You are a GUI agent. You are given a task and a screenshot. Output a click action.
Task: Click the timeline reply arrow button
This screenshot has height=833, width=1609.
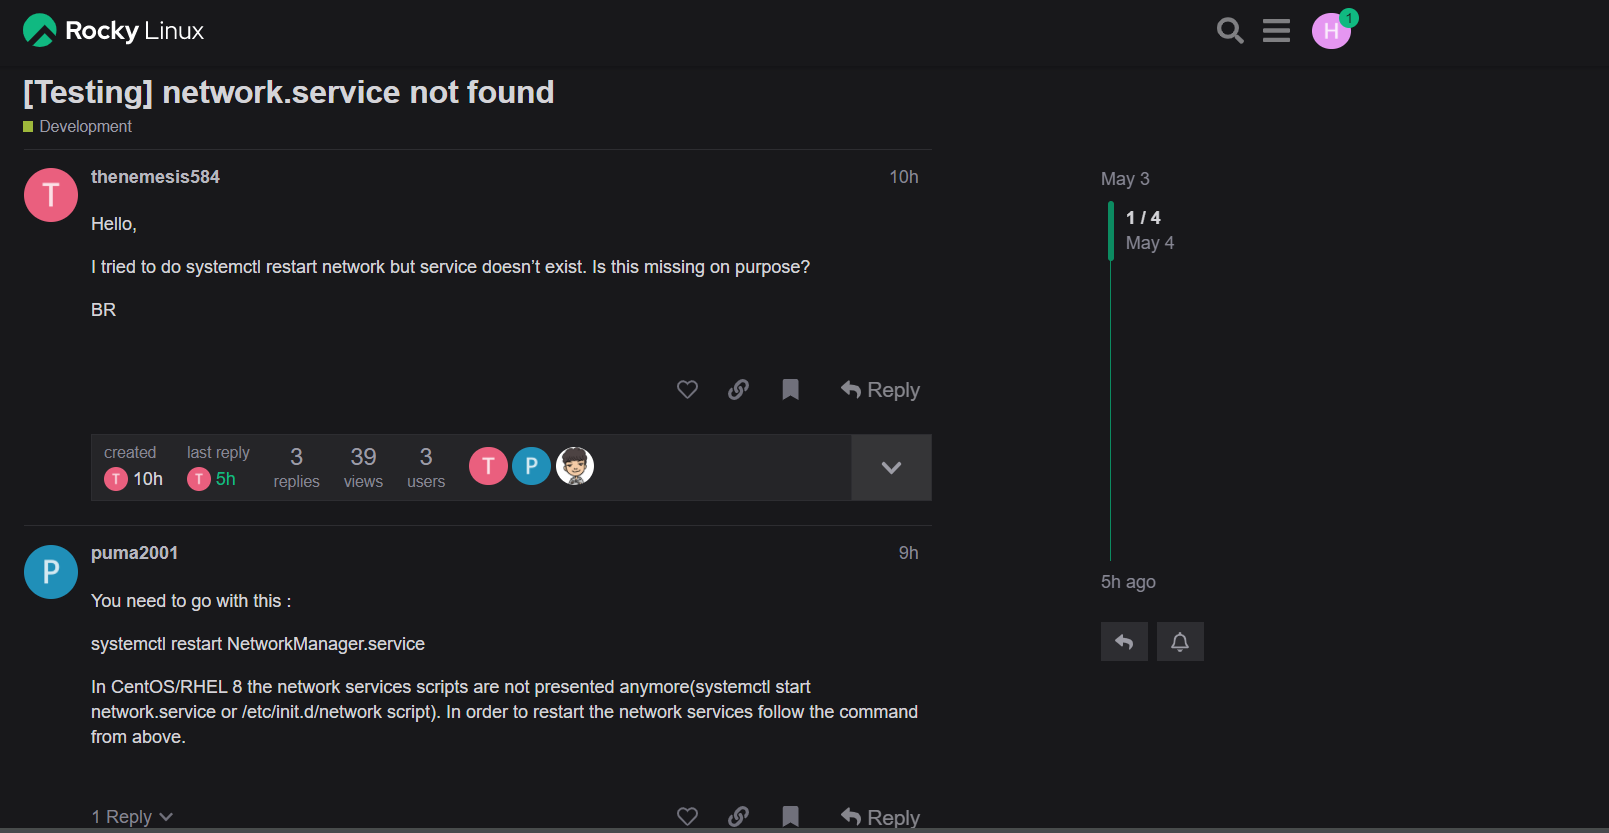pos(1124,642)
